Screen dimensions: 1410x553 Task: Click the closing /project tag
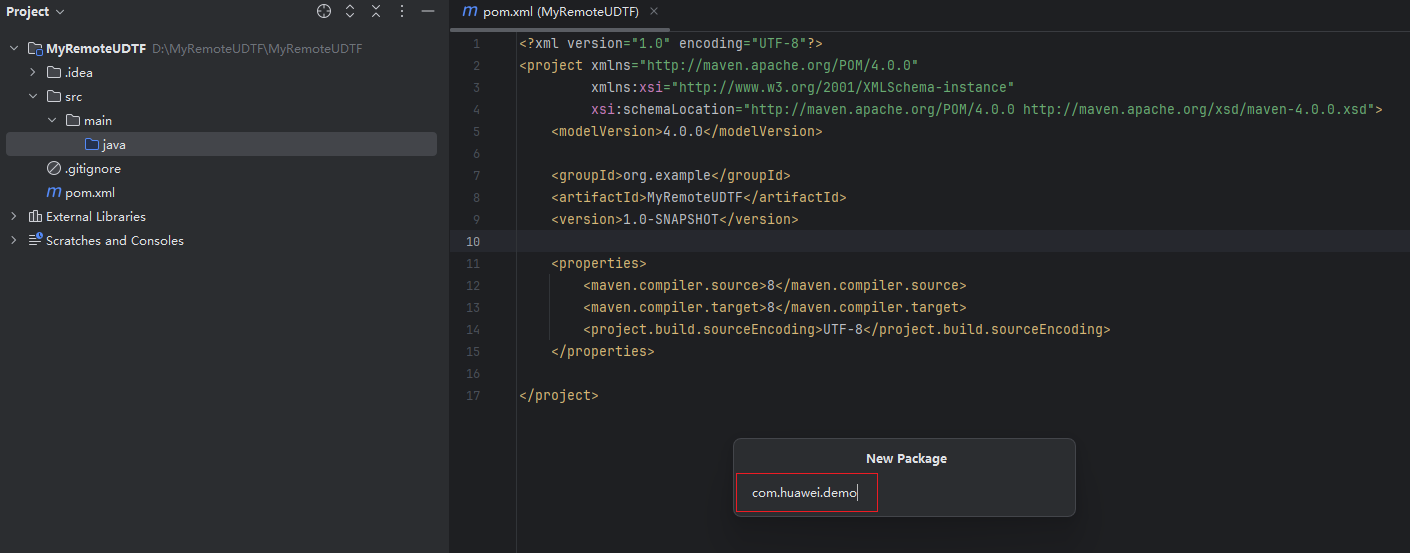coord(559,395)
